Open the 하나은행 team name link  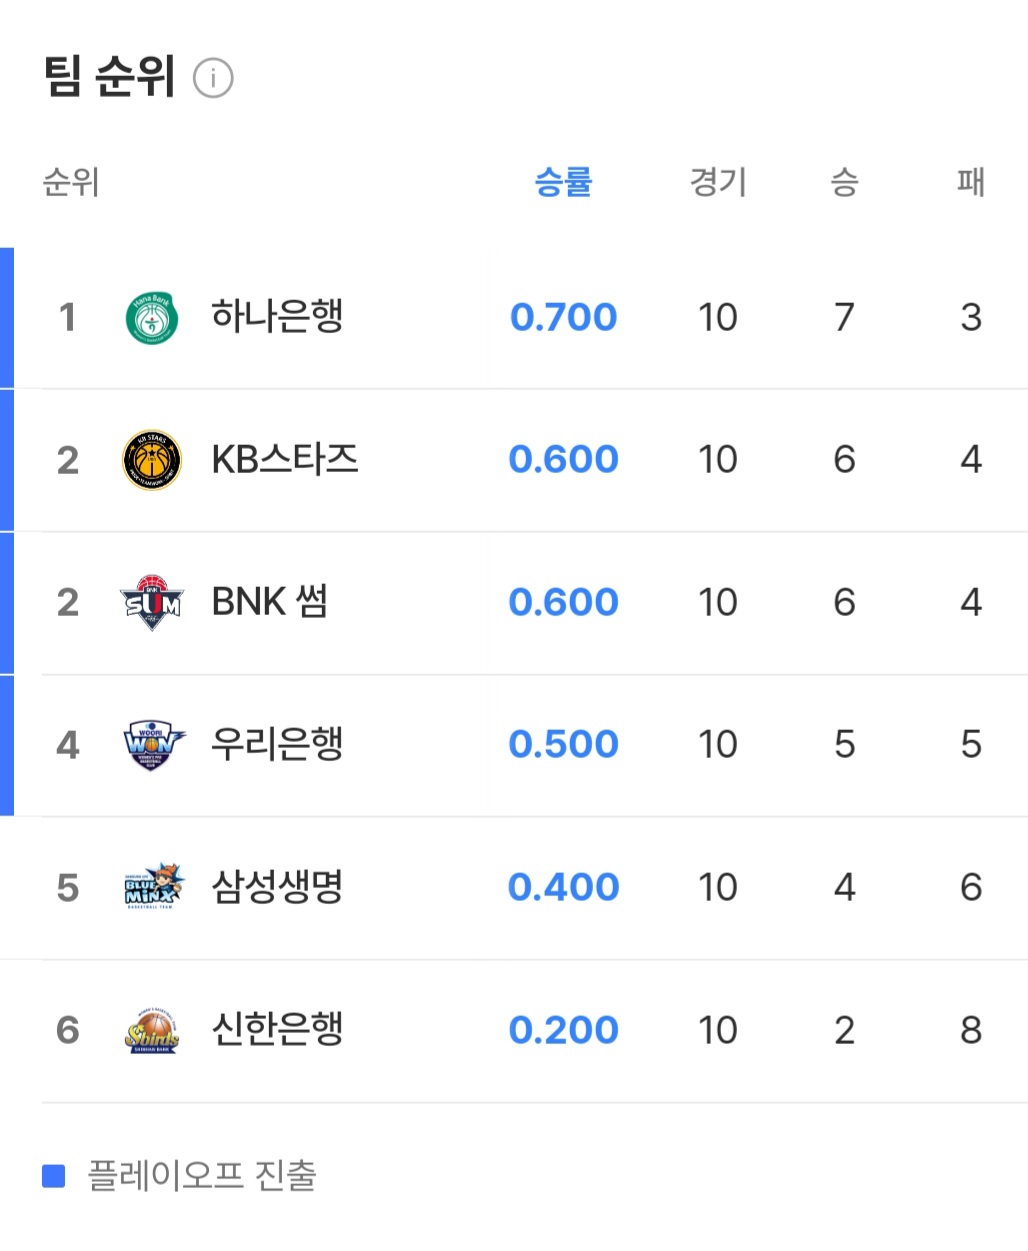[x=277, y=317]
